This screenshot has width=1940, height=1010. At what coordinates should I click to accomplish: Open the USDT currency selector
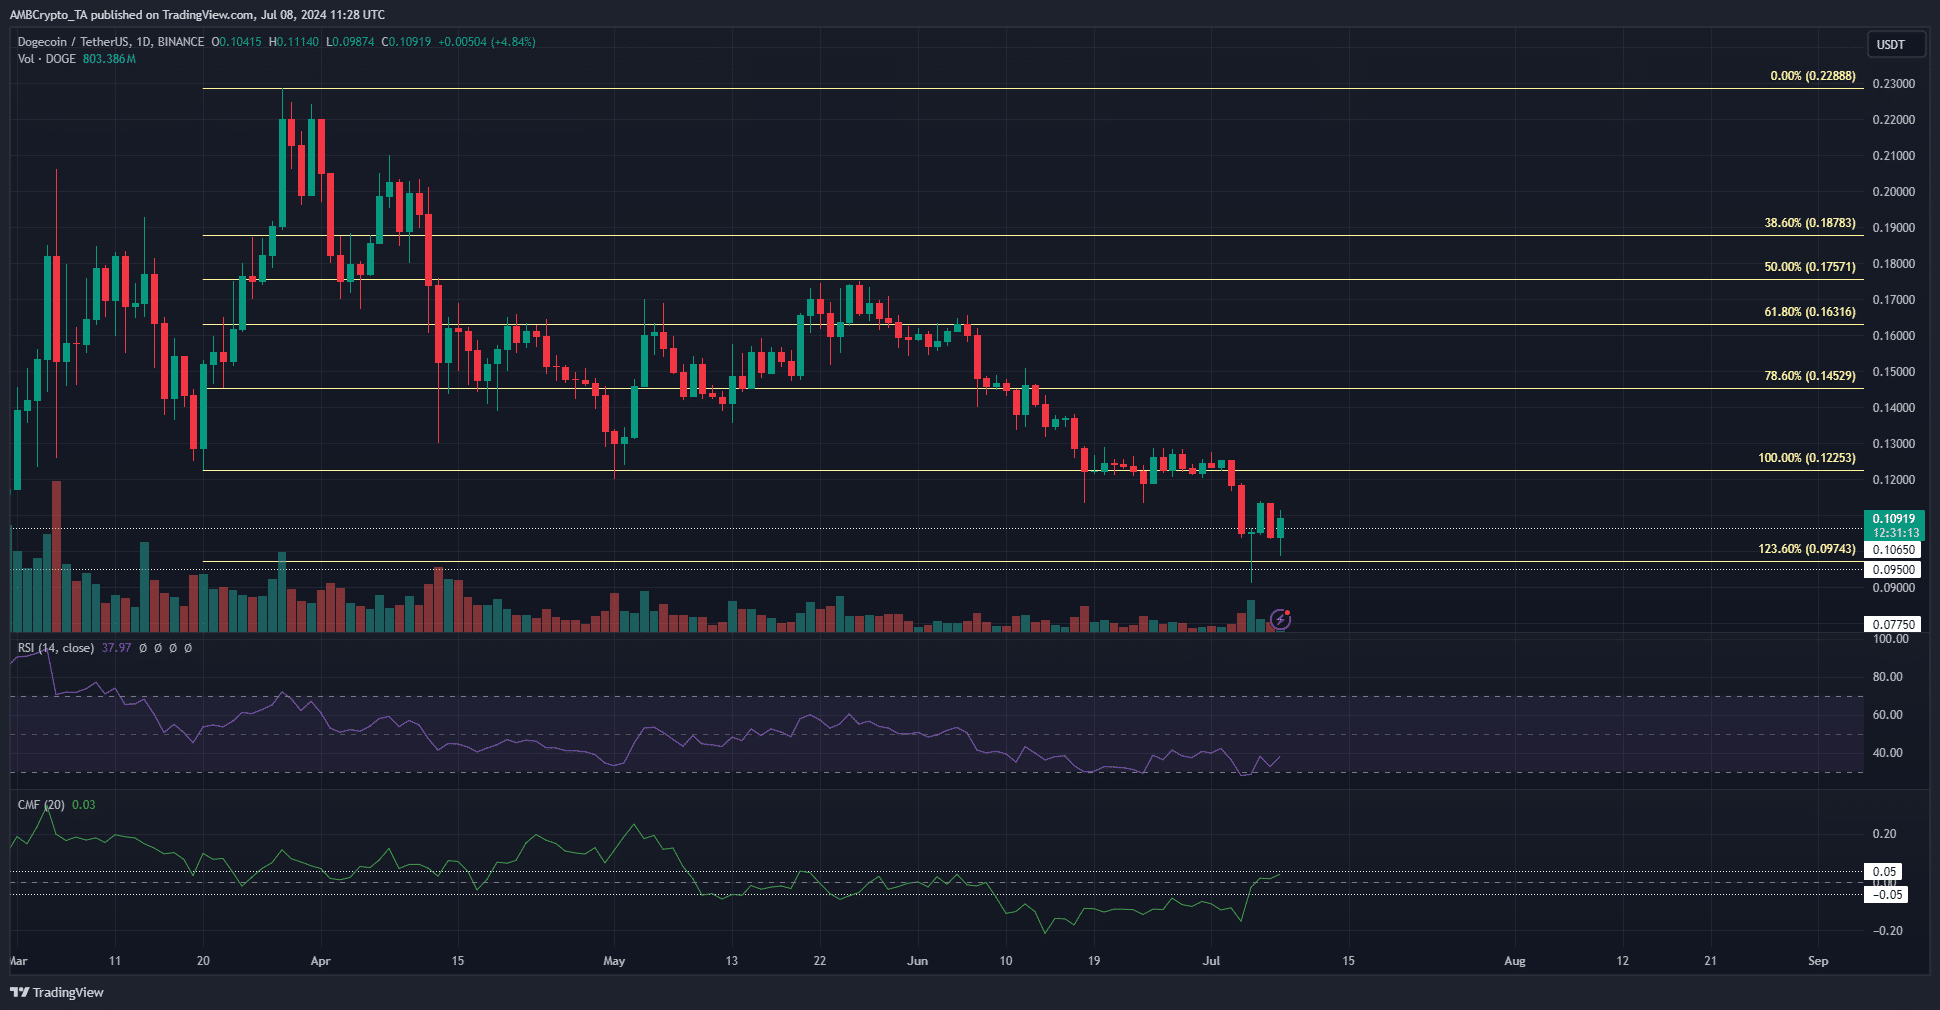[x=1895, y=44]
